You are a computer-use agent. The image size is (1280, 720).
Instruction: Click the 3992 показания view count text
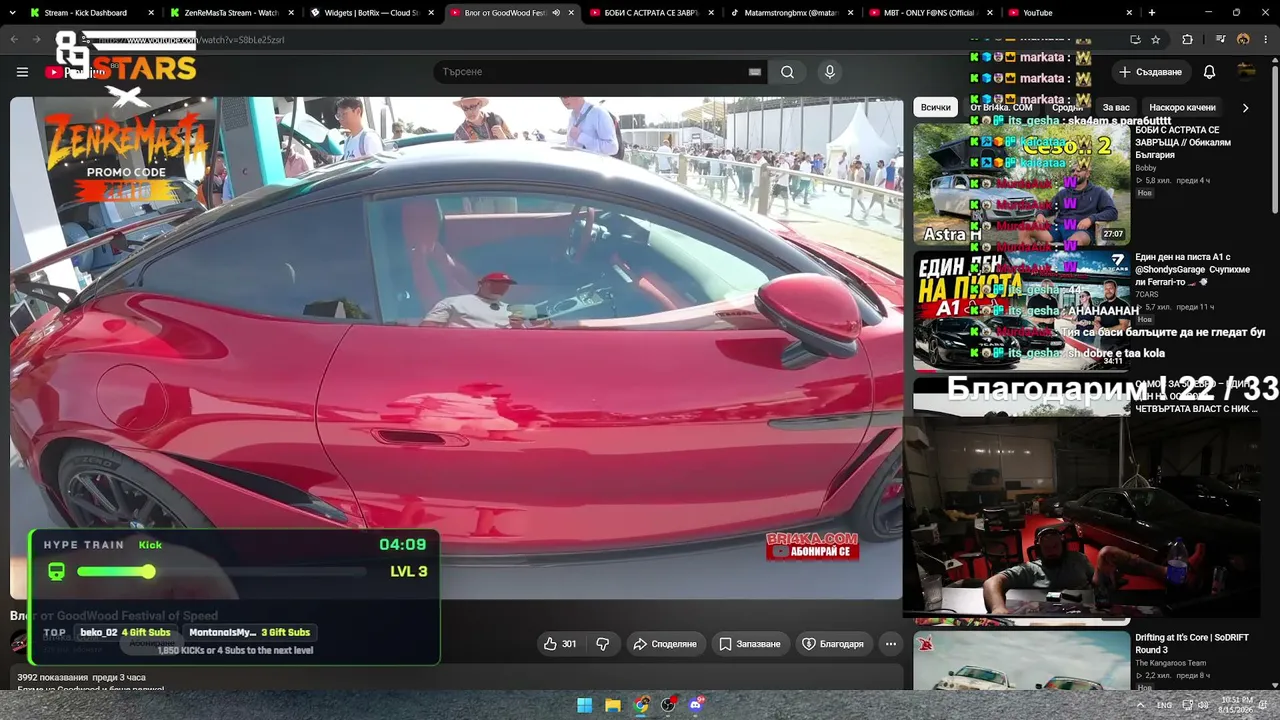pyautogui.click(x=53, y=677)
